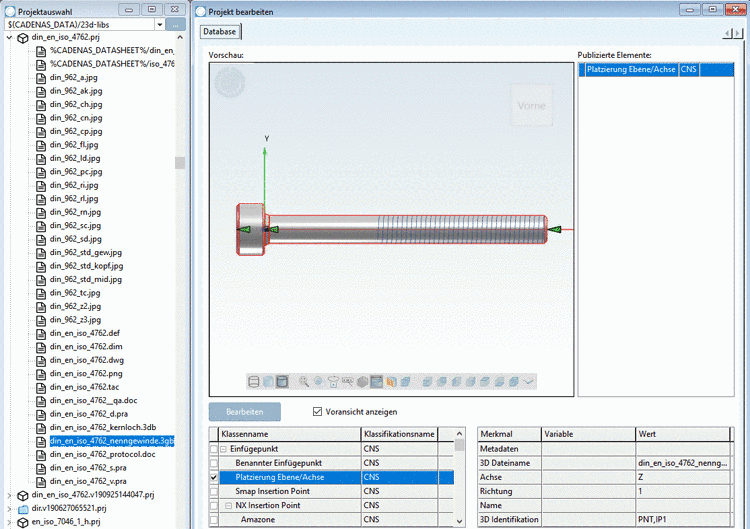Select shaded-with-edges display icon (active)

pyautogui.click(x=282, y=382)
